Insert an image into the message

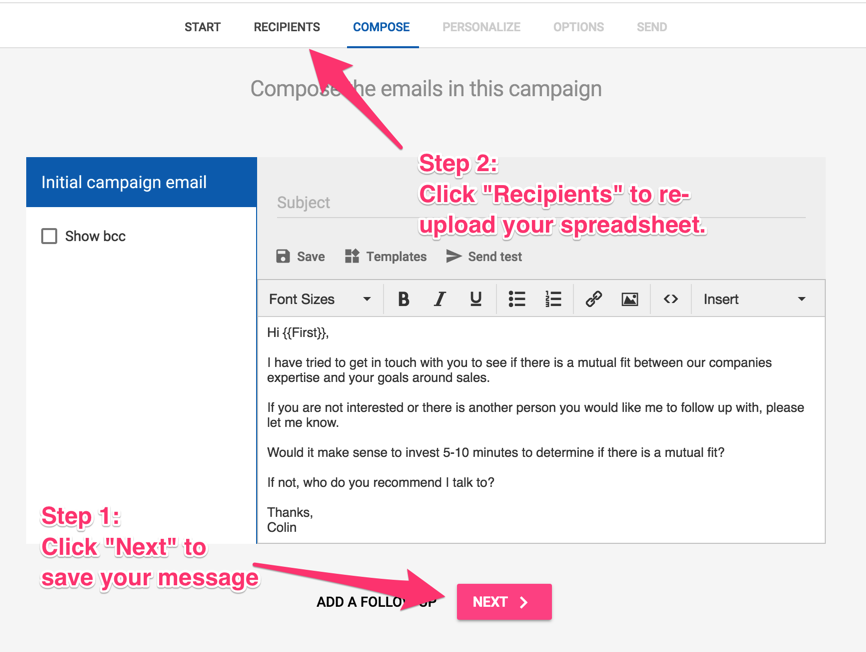[630, 298]
